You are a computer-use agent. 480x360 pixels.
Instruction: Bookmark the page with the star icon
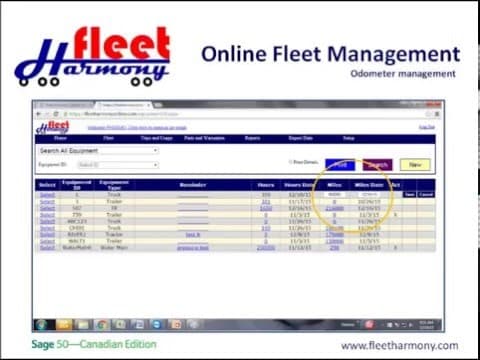point(429,114)
